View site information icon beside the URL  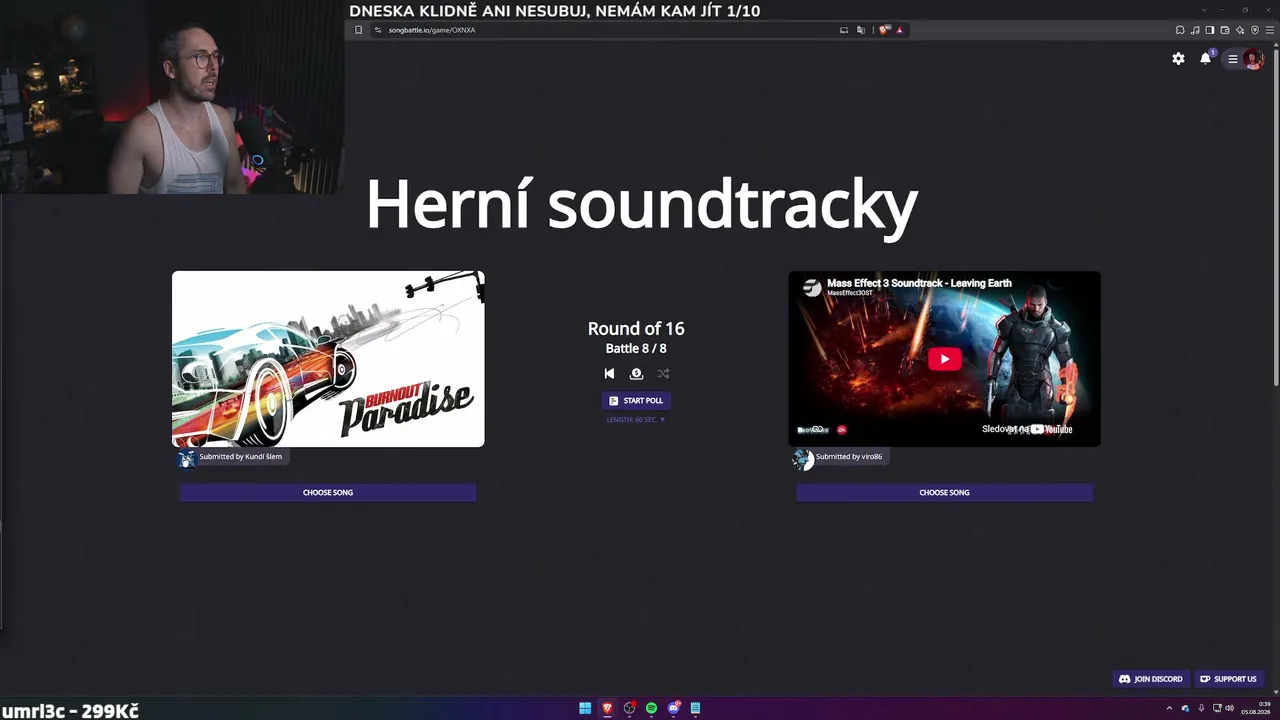pos(378,30)
